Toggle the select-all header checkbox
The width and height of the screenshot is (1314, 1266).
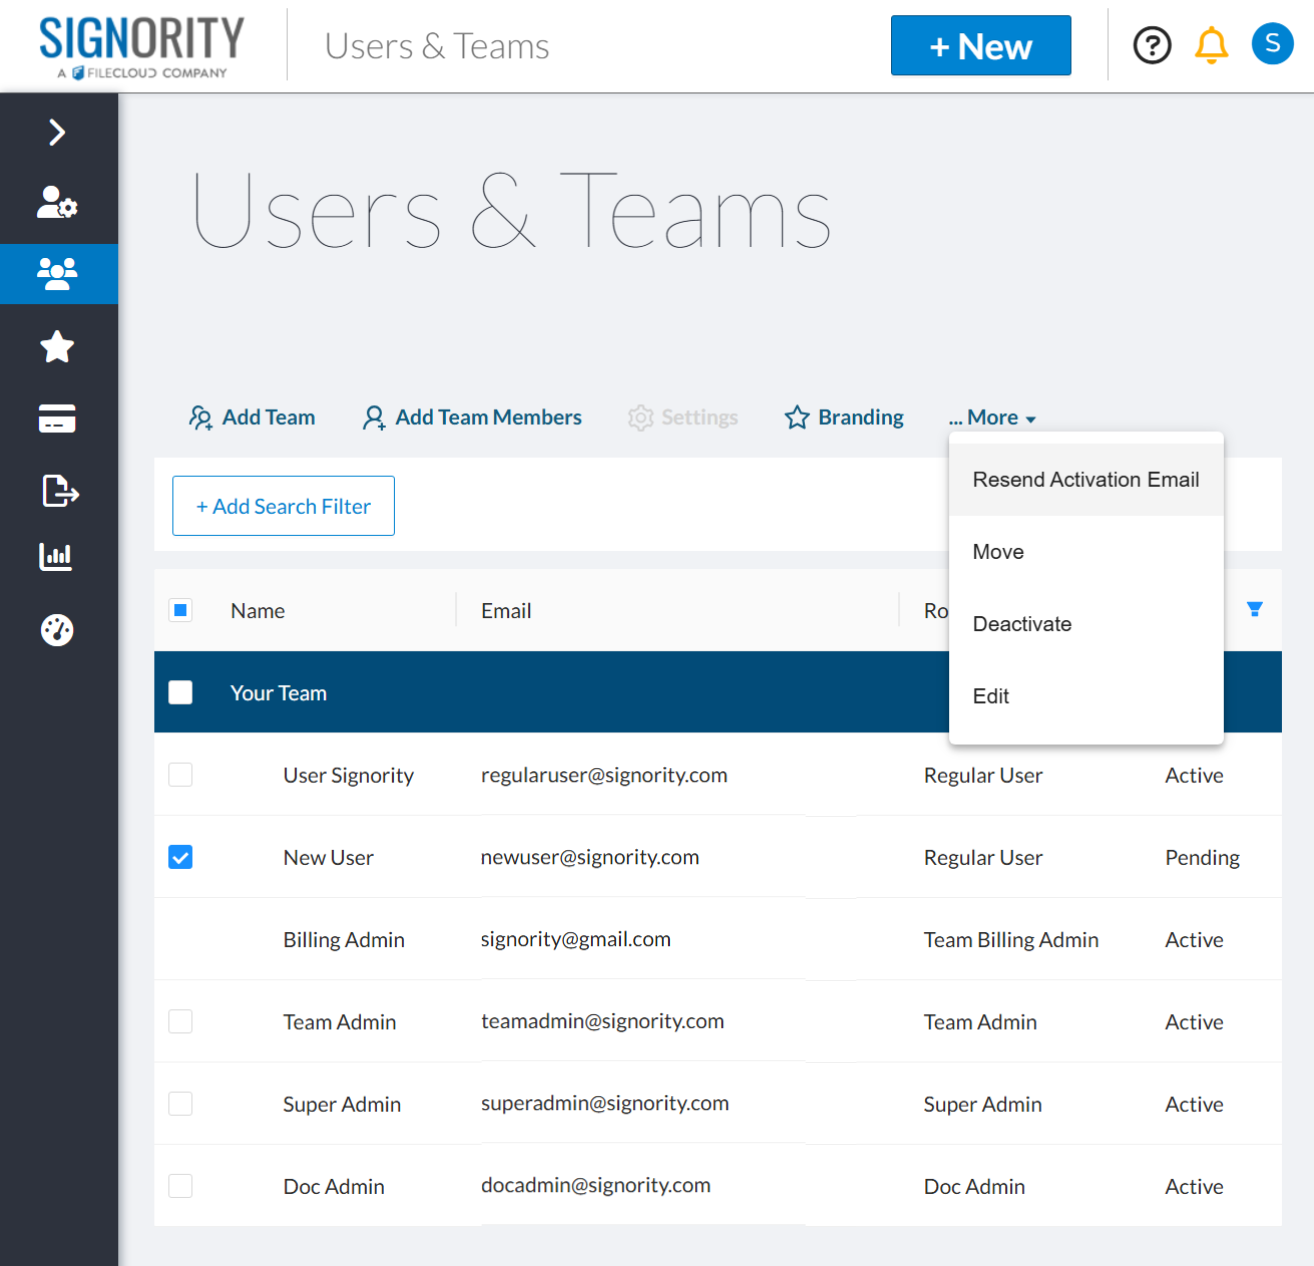(x=180, y=610)
